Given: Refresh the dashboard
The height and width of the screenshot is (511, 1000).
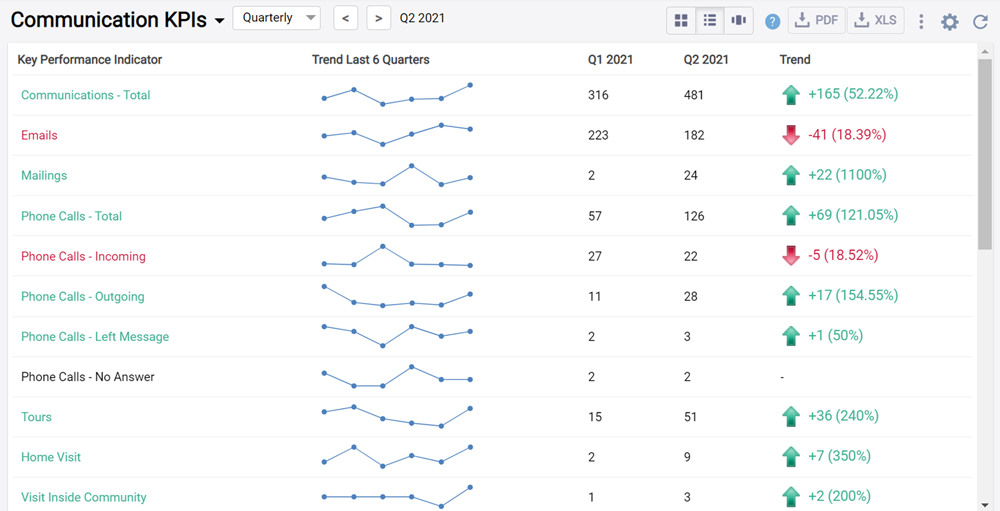Looking at the screenshot, I should click(980, 22).
